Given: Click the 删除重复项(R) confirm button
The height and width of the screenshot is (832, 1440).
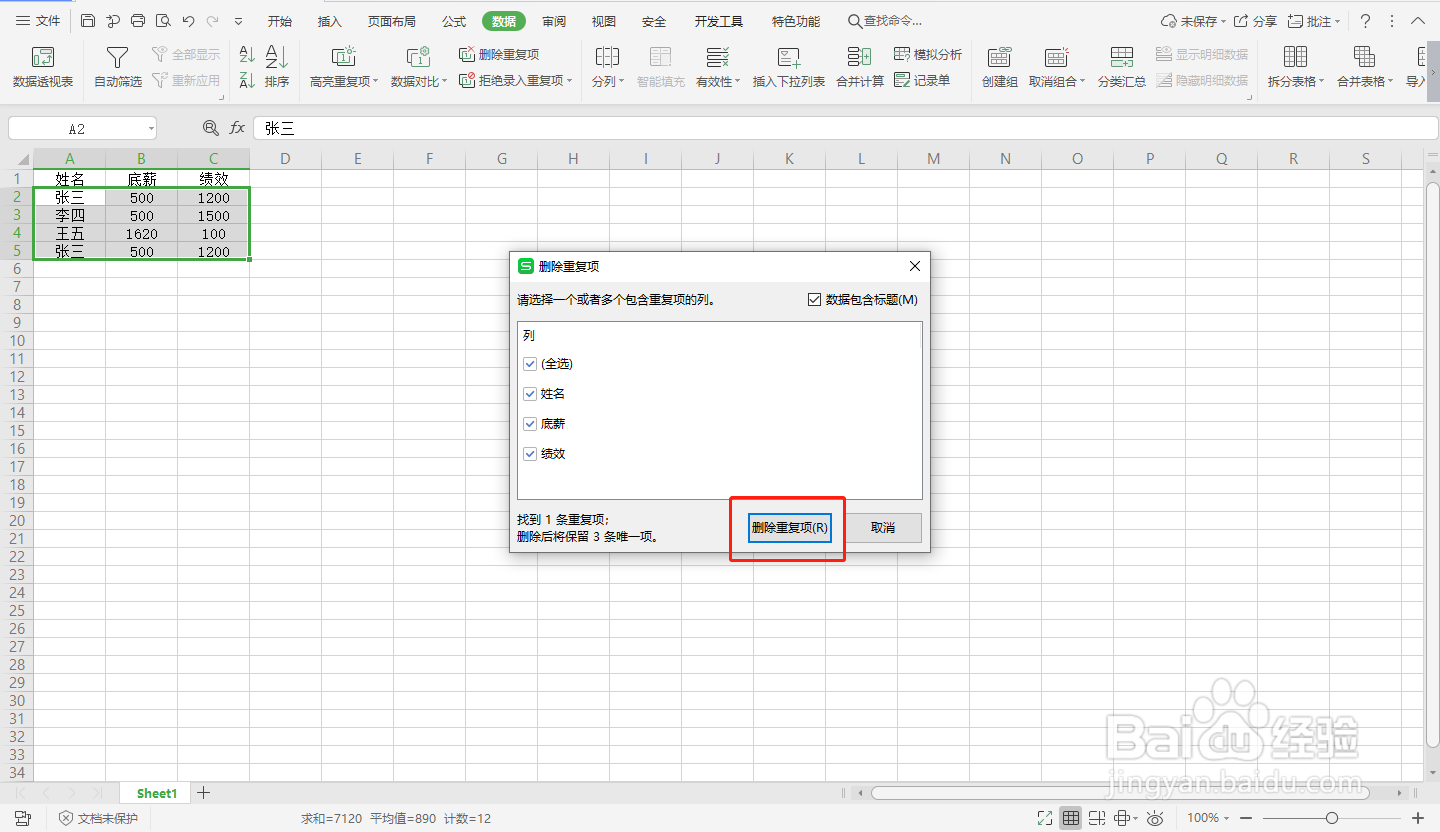Looking at the screenshot, I should tap(789, 527).
